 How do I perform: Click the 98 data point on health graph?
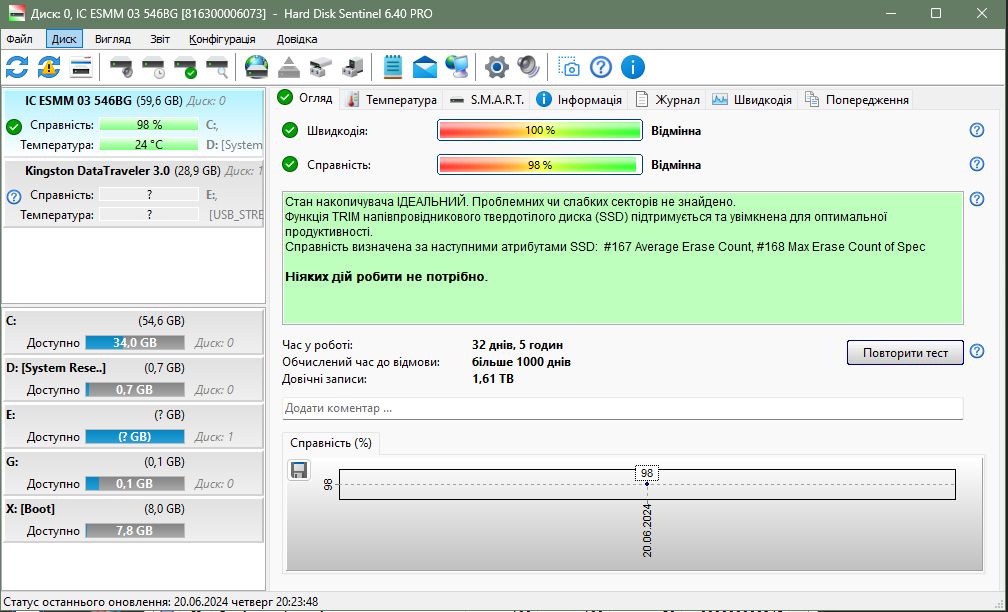(x=647, y=483)
